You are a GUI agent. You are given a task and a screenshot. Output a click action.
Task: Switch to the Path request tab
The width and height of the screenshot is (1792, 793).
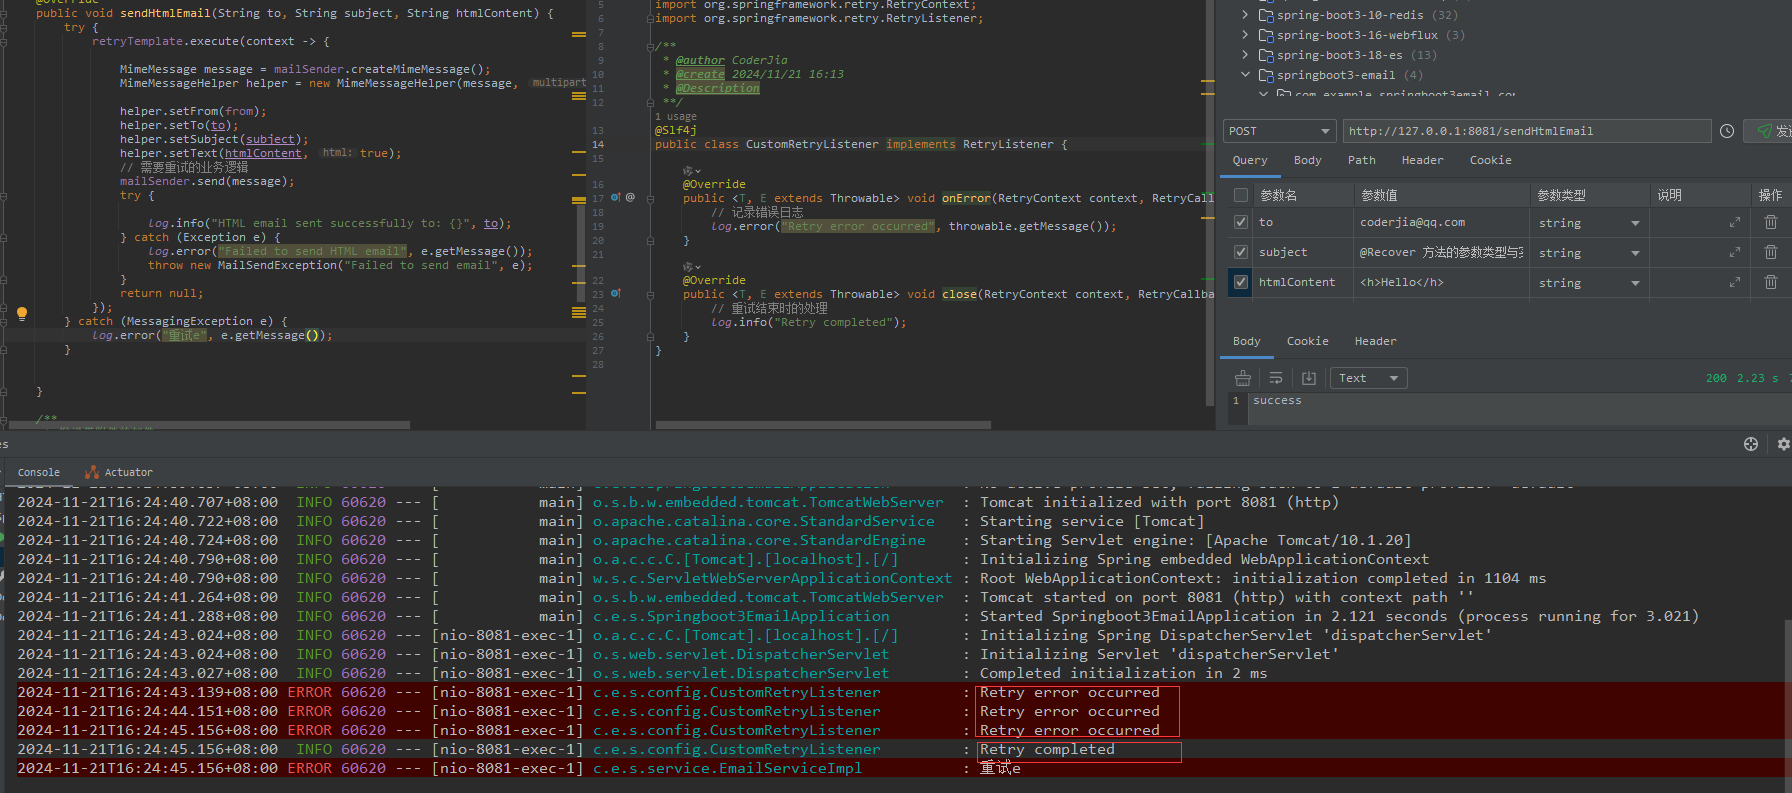point(1361,160)
